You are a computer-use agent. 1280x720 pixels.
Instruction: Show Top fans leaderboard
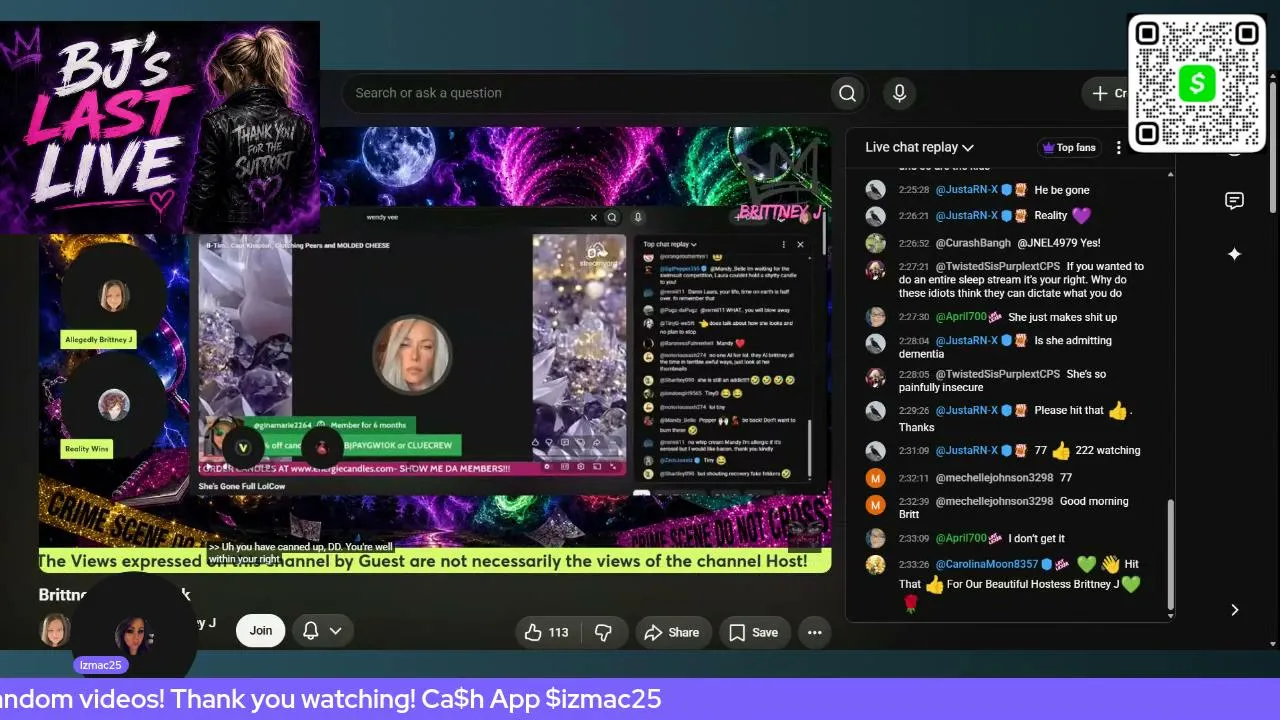(1069, 147)
